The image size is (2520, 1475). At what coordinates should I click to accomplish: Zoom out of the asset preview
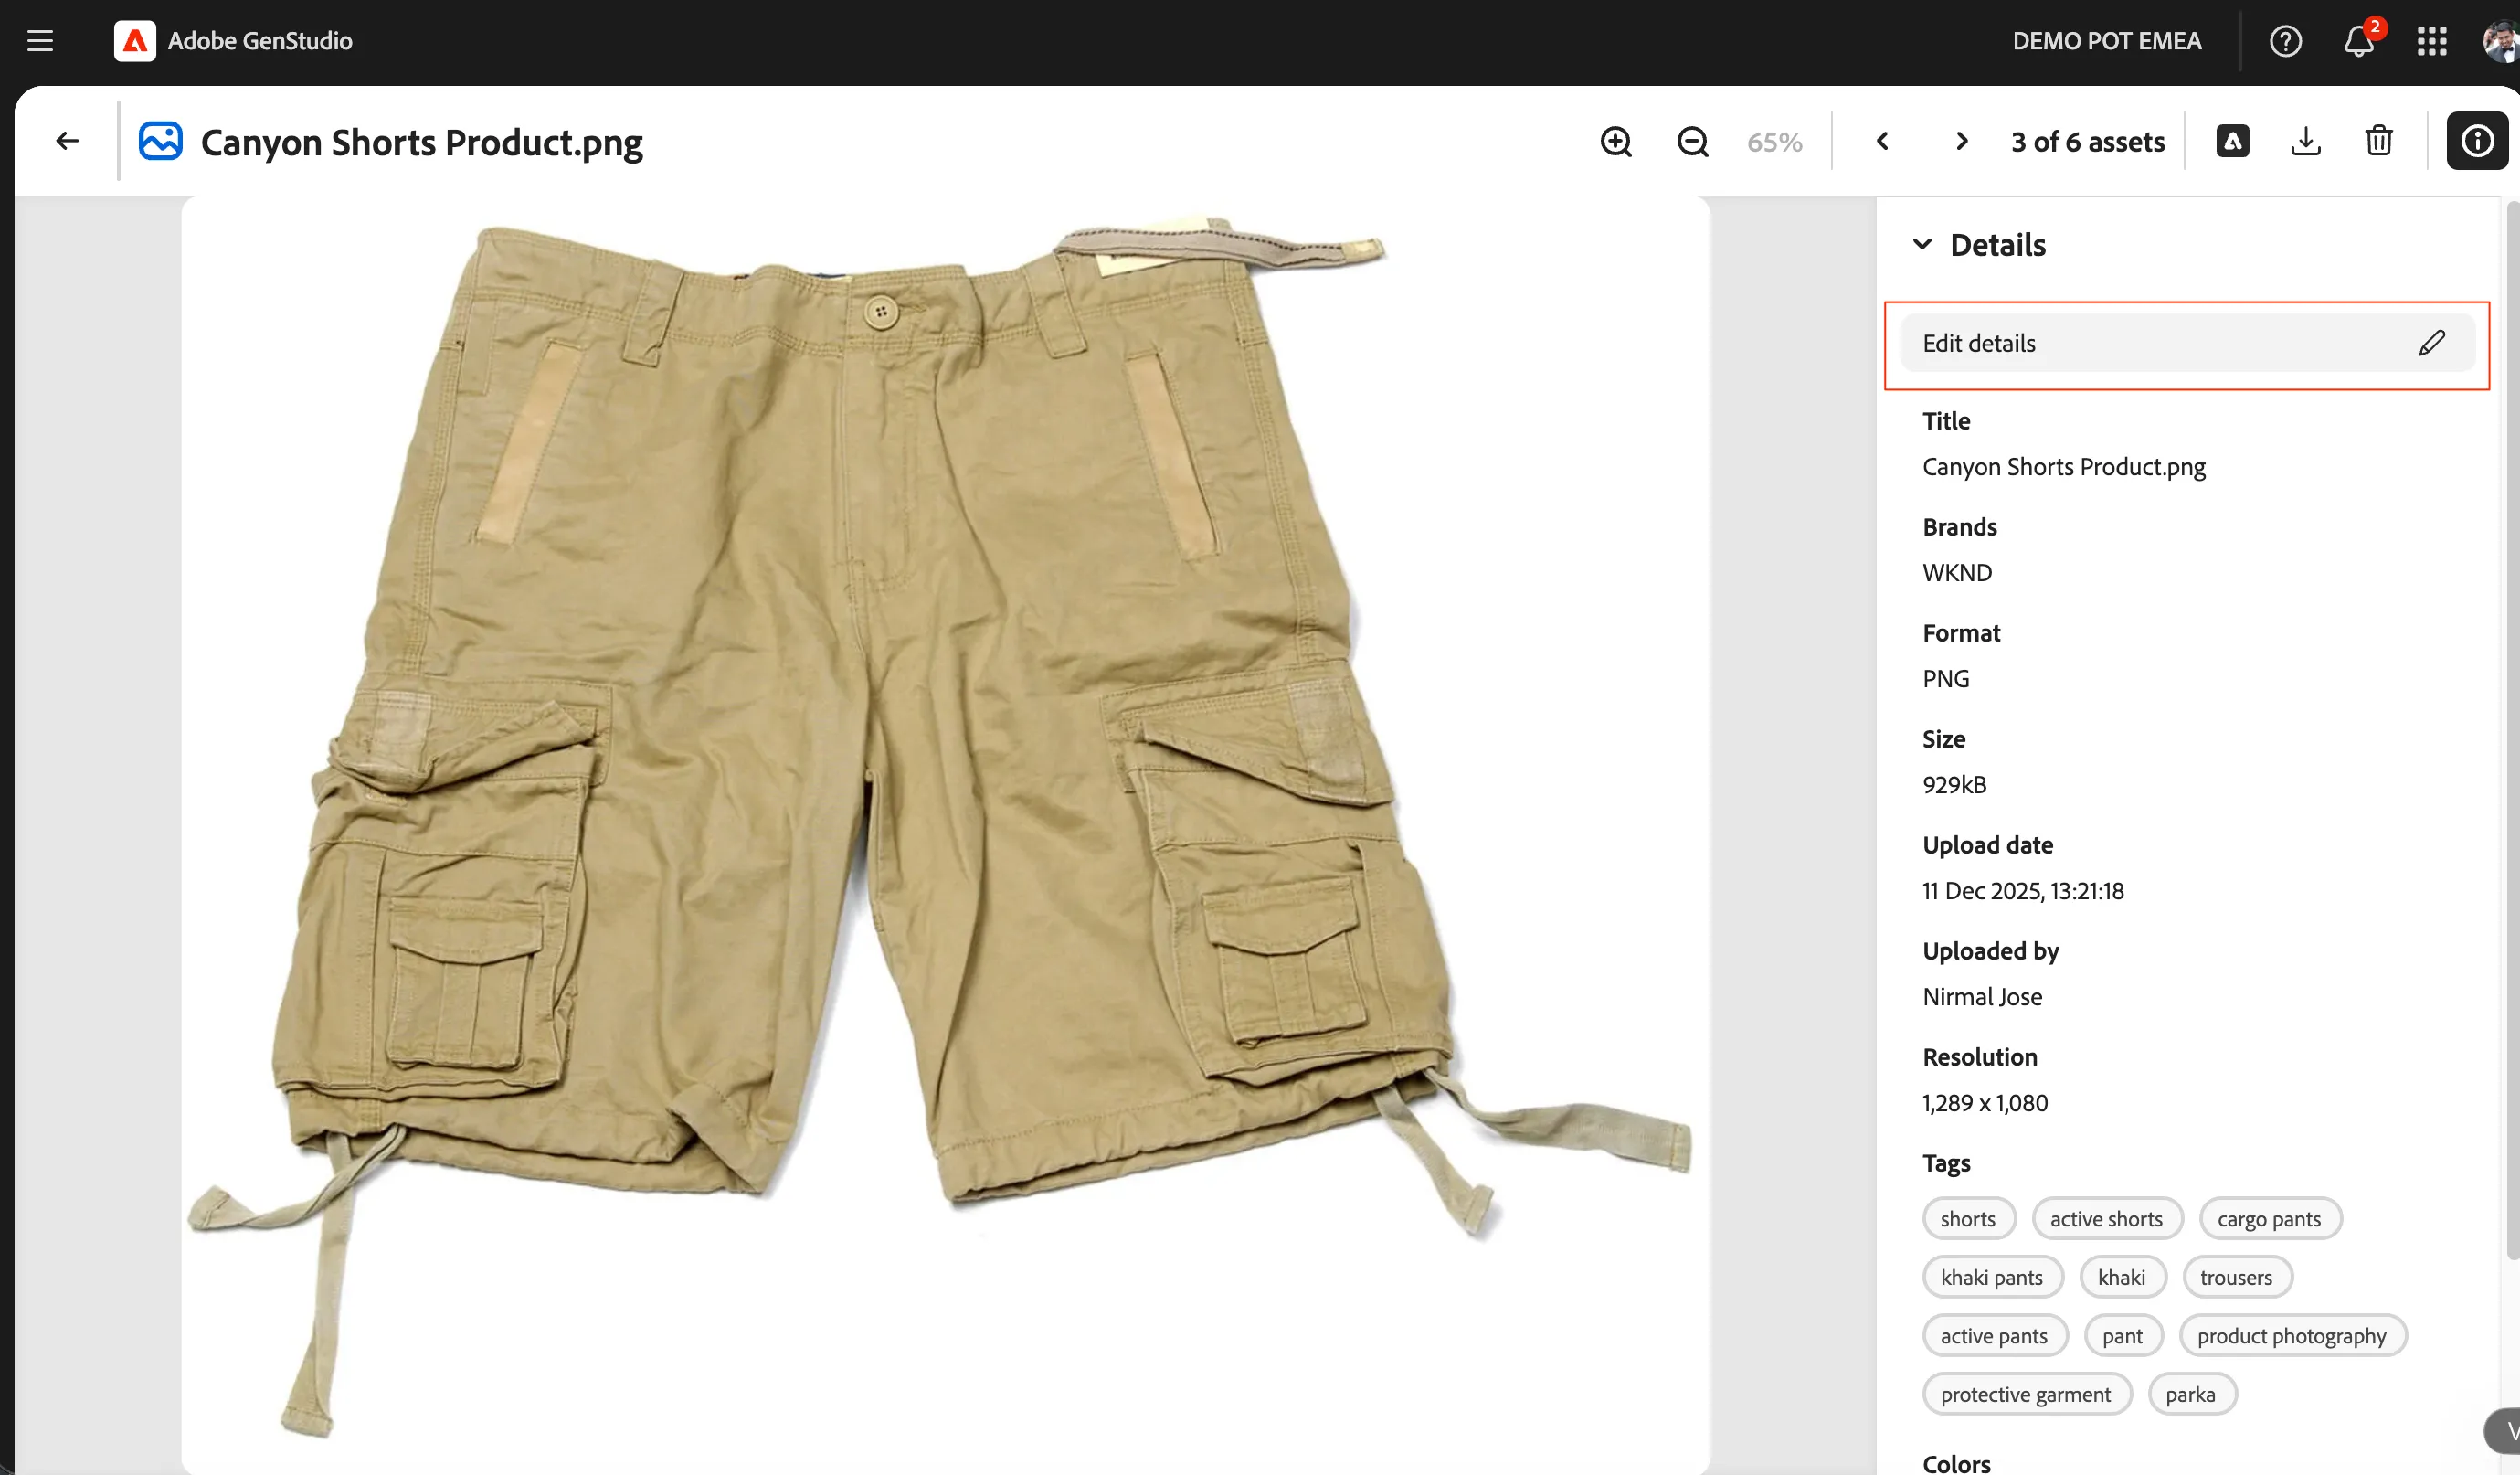[1692, 141]
